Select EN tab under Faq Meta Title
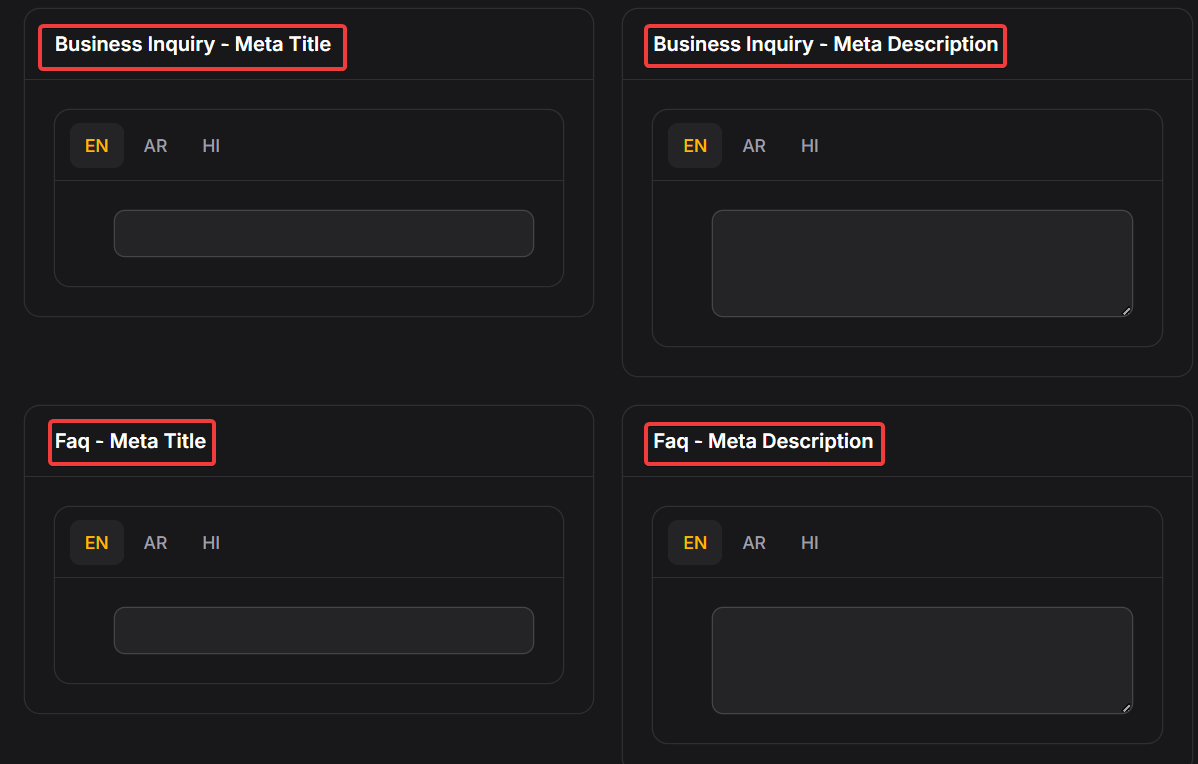 [97, 543]
